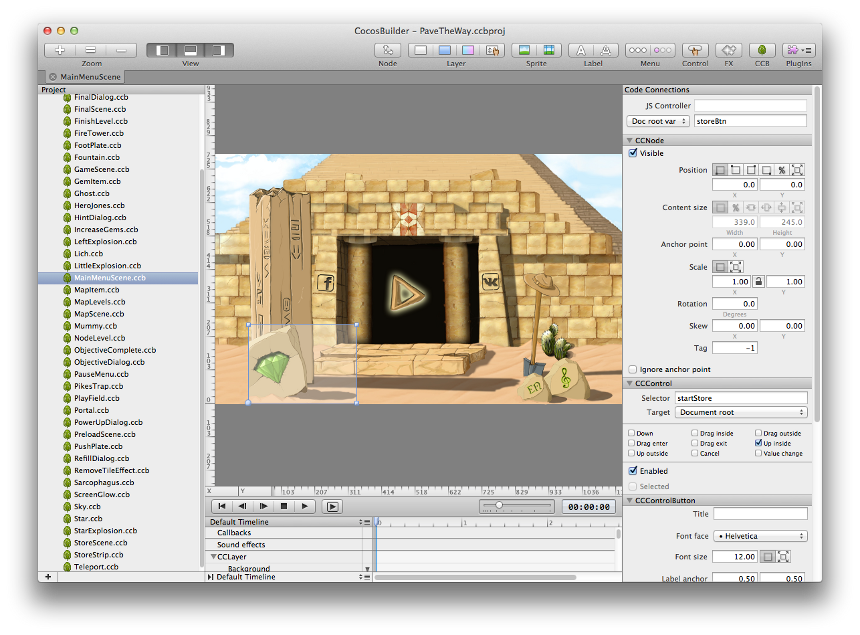Check the Value change event
Viewport: 860px width, 635px height.
point(759,453)
